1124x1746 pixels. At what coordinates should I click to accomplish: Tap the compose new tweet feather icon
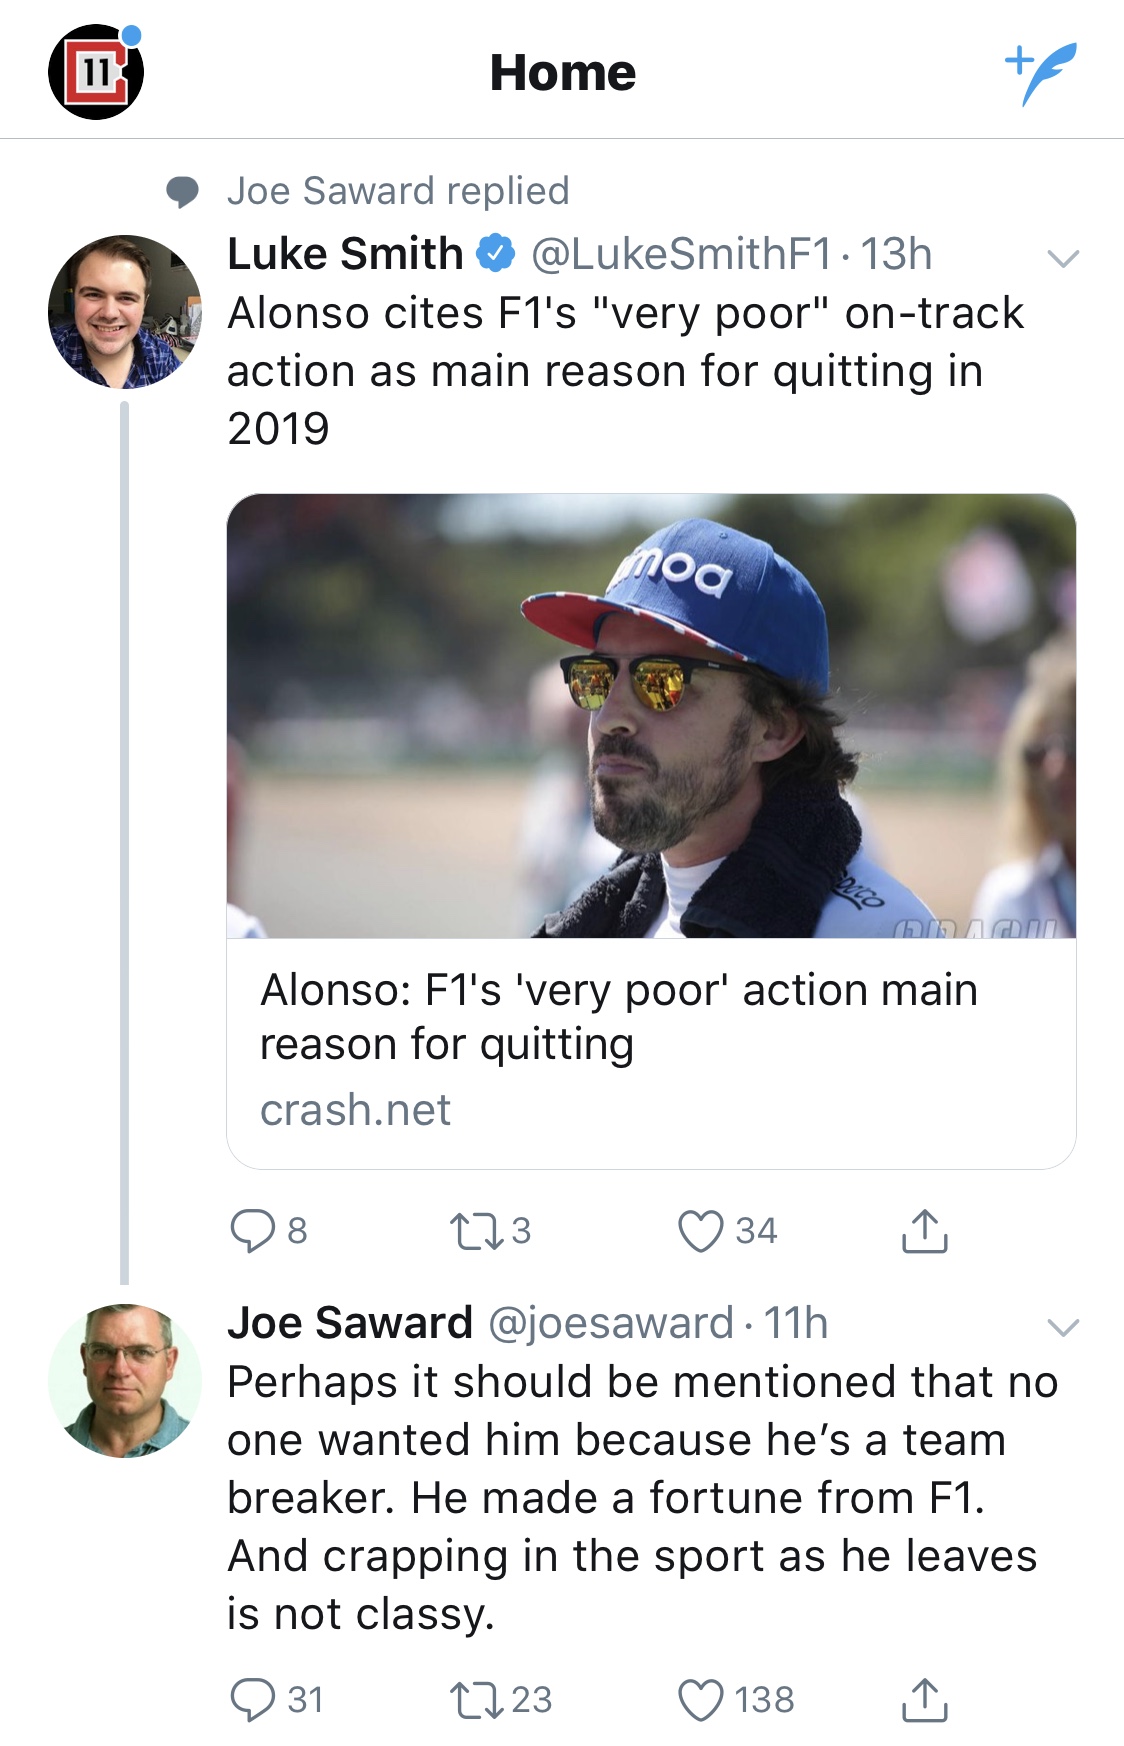point(1042,72)
